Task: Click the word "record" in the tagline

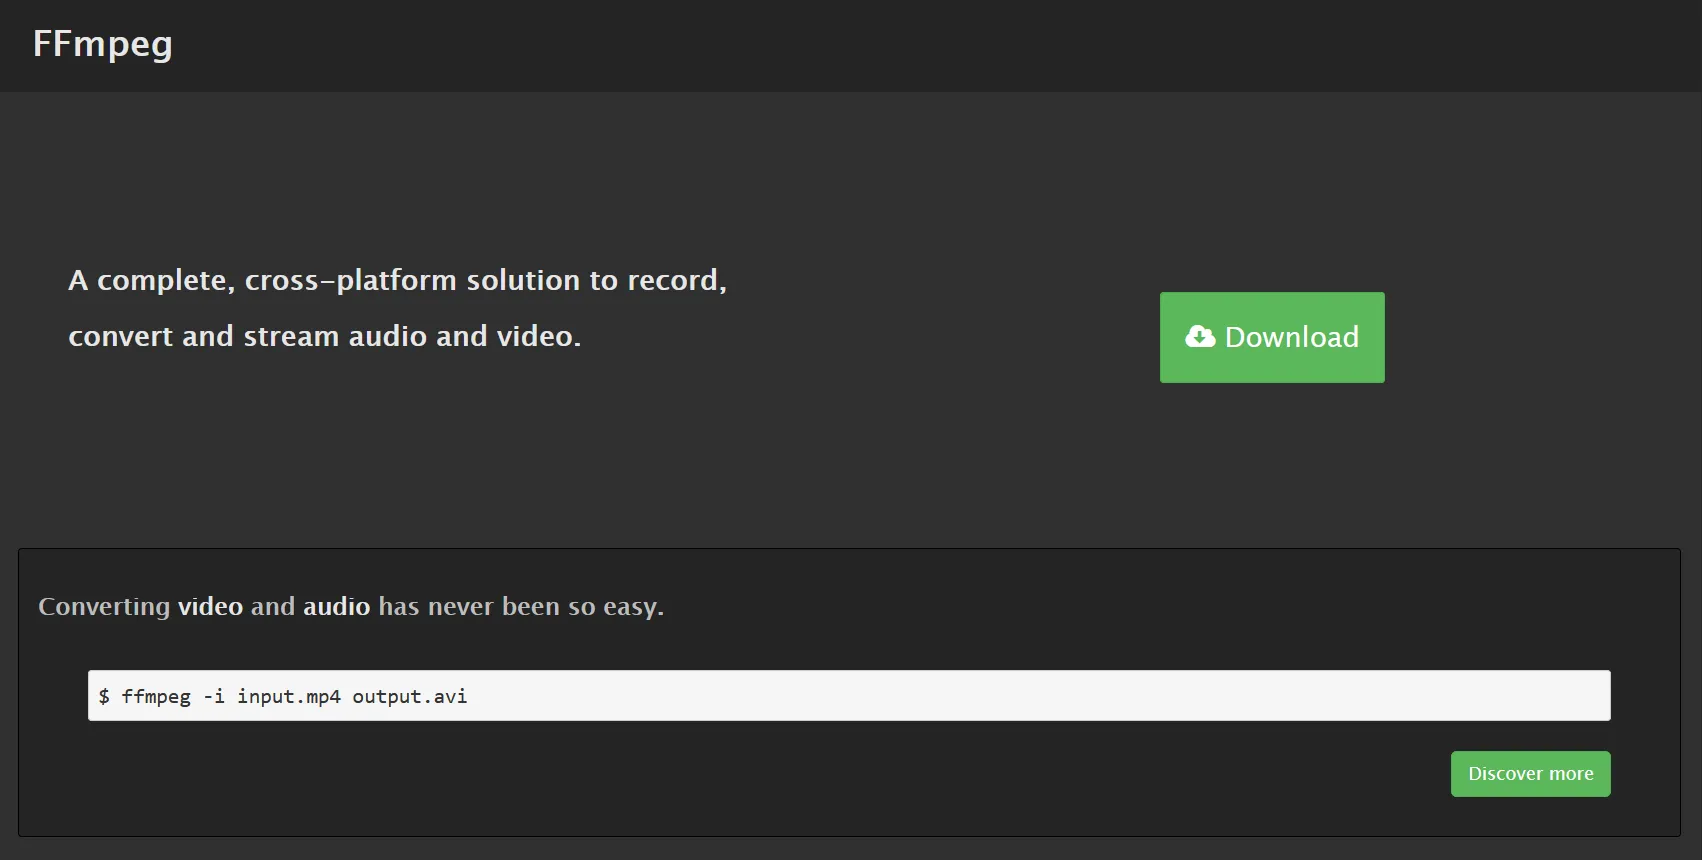Action: tap(673, 281)
